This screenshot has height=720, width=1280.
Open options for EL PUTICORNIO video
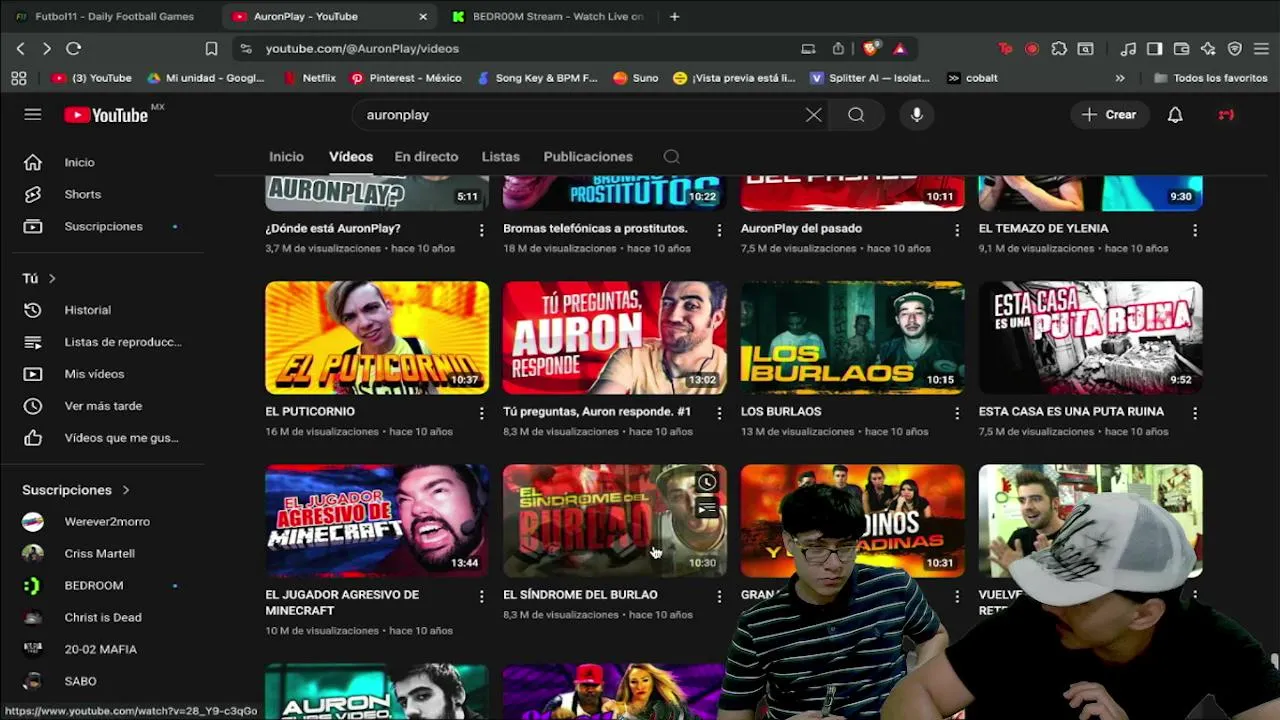click(x=481, y=413)
